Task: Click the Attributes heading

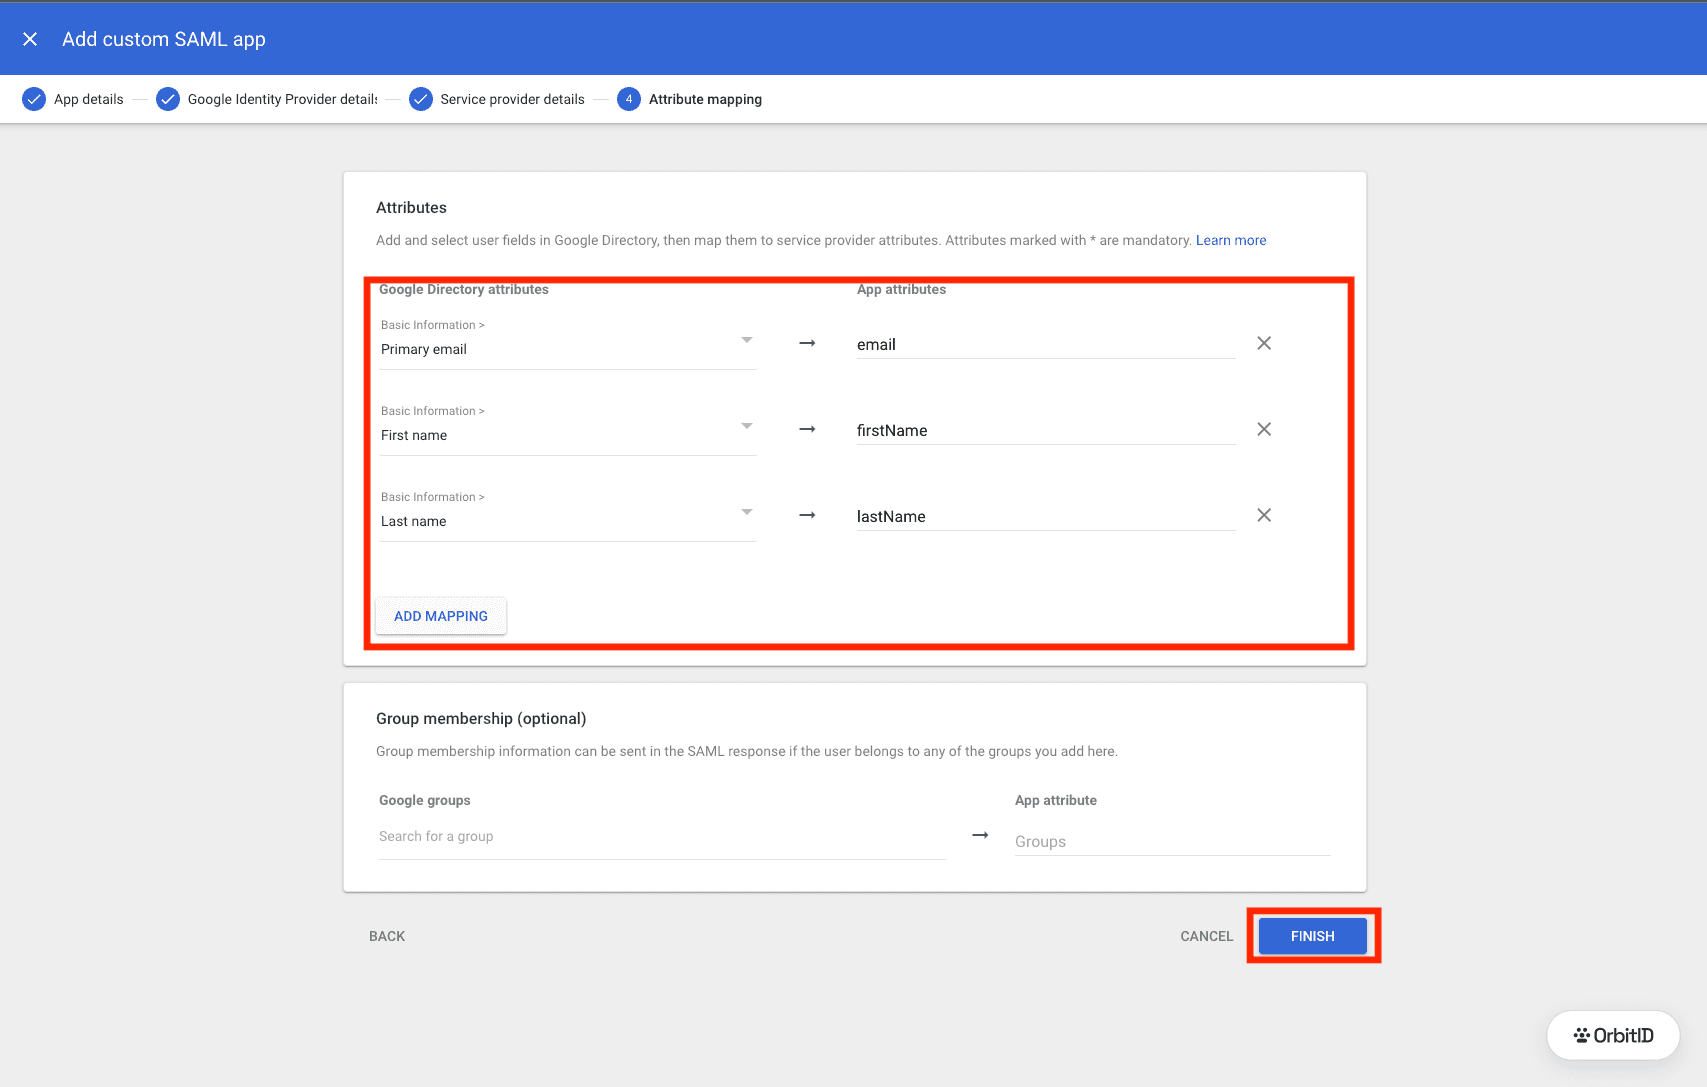Action: pyautogui.click(x=411, y=207)
